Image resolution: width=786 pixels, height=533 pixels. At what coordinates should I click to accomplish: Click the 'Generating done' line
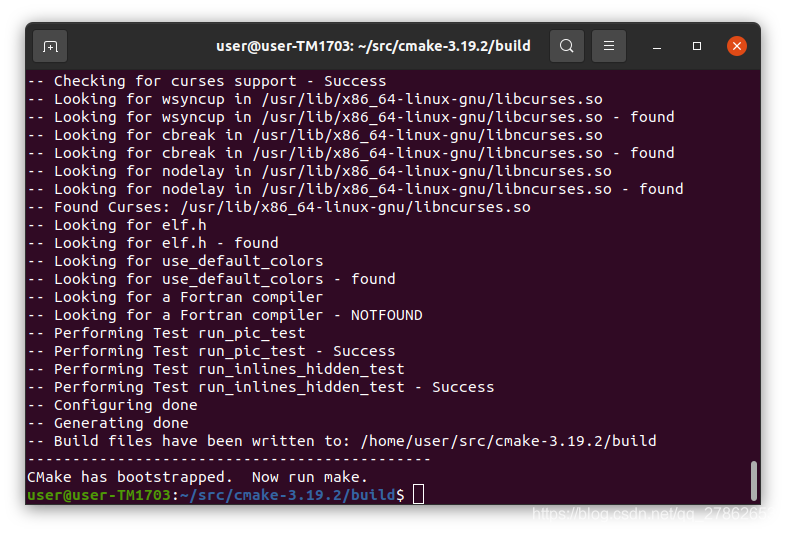(108, 423)
